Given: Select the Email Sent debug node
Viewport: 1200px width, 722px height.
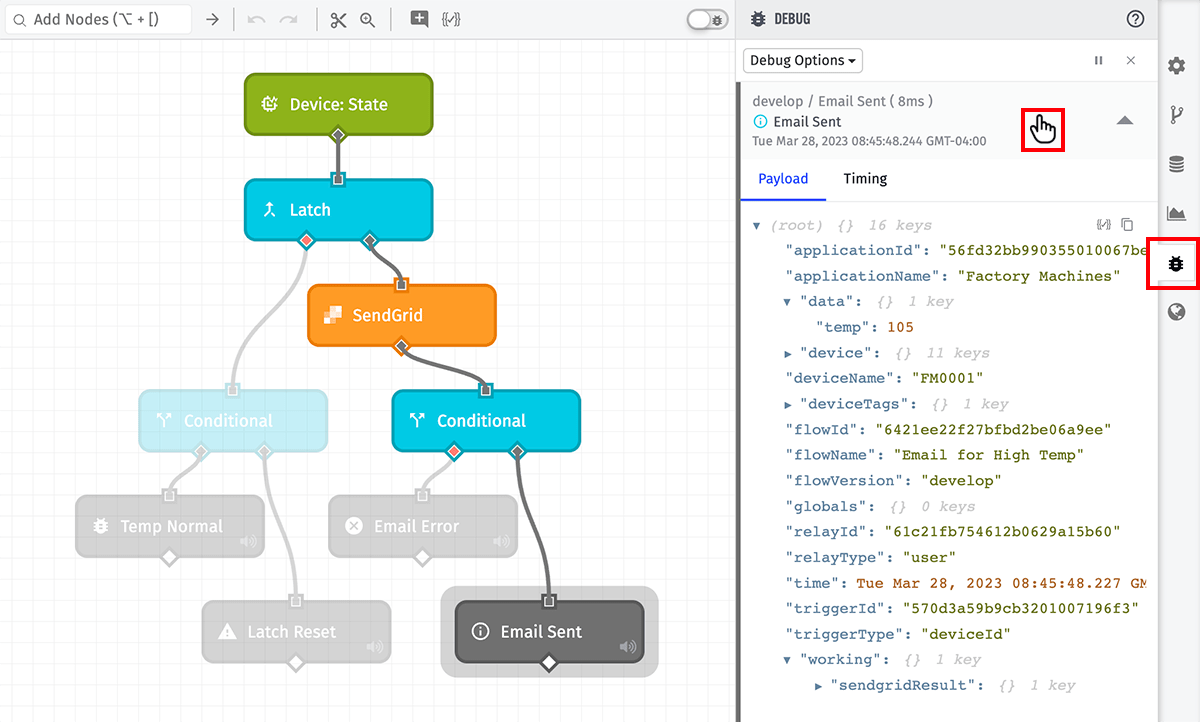Looking at the screenshot, I should click(x=549, y=632).
